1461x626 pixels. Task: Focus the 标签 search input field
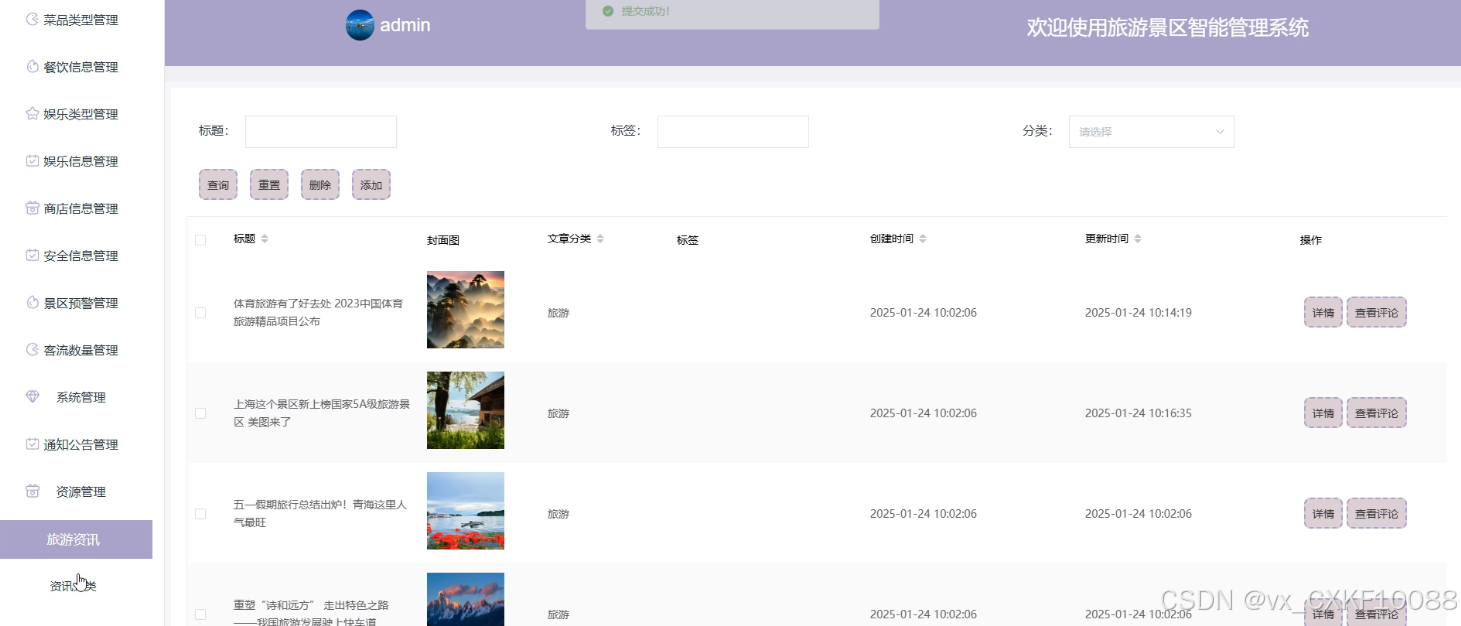click(x=733, y=132)
